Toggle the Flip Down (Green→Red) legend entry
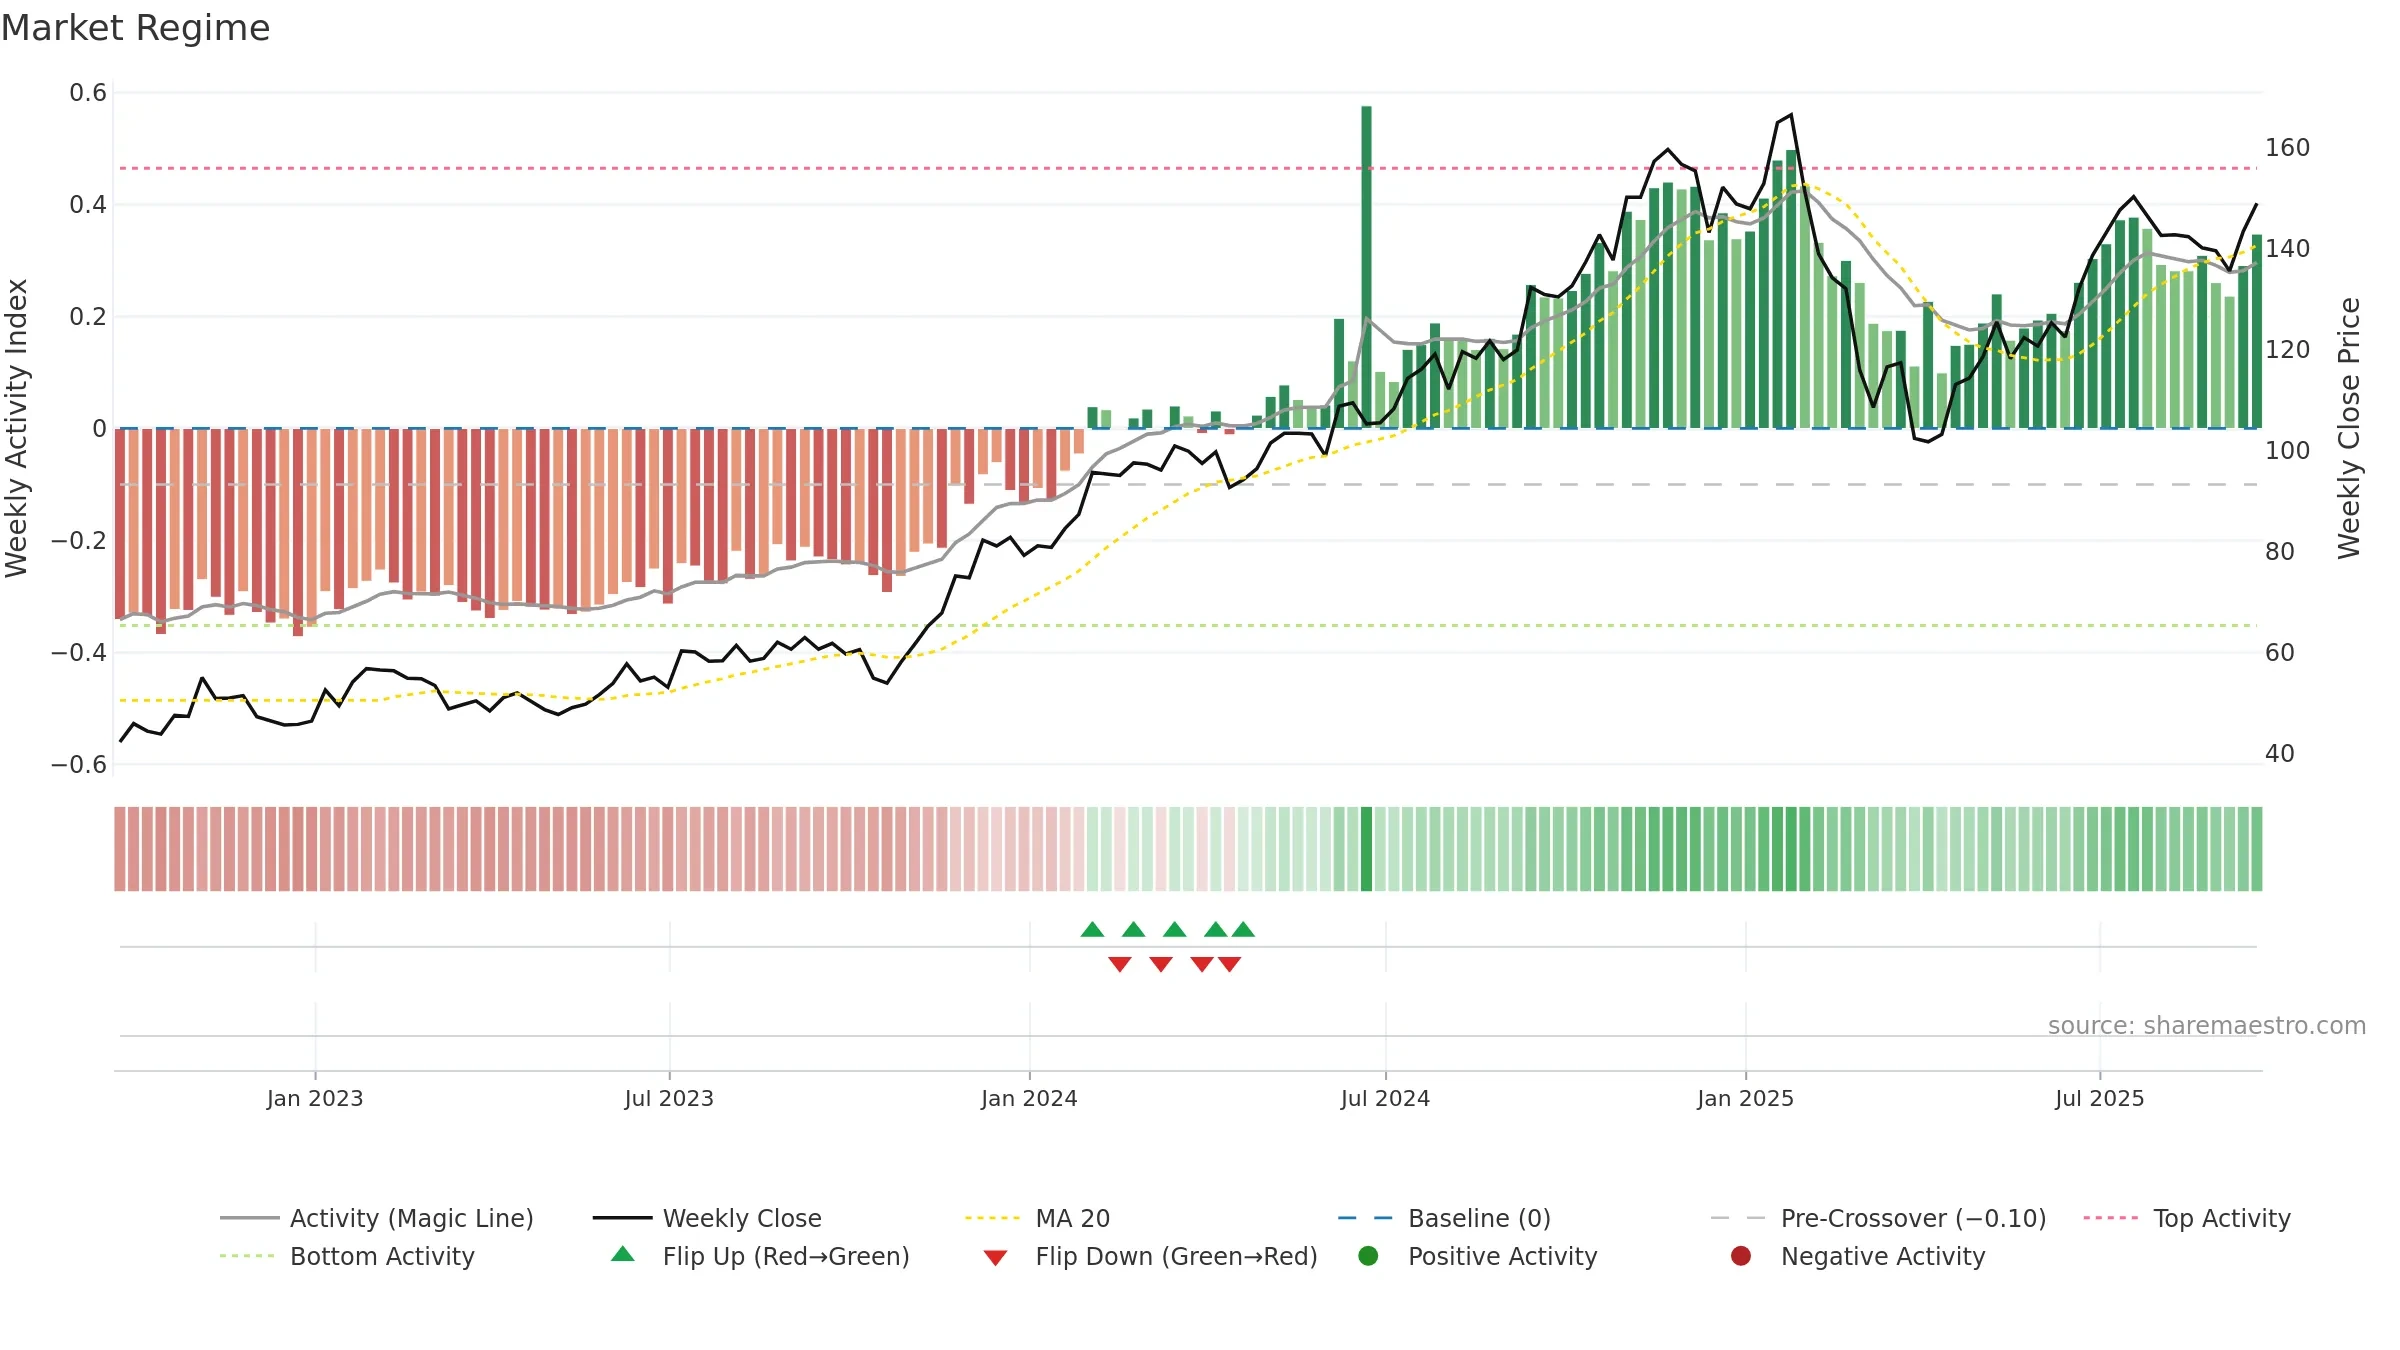 coord(1150,1256)
